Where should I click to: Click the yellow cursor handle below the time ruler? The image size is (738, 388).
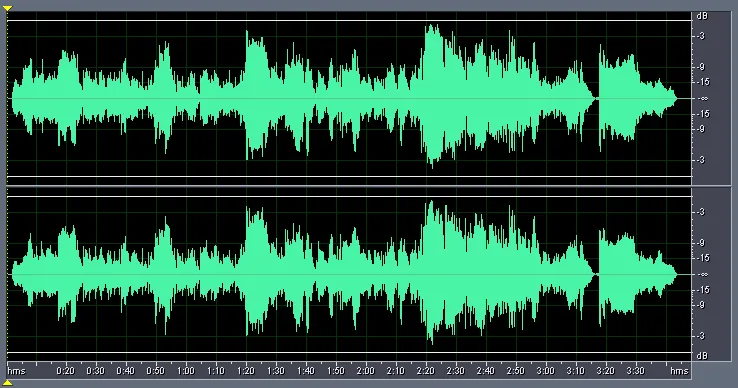pyautogui.click(x=7, y=383)
